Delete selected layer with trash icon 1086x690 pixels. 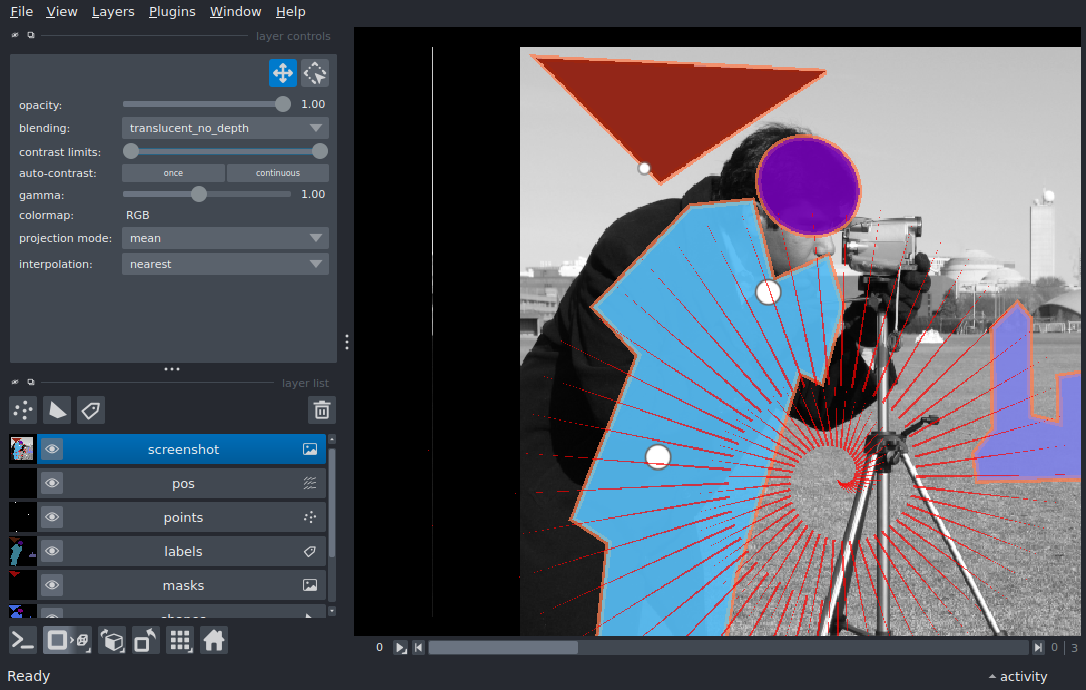pos(322,410)
